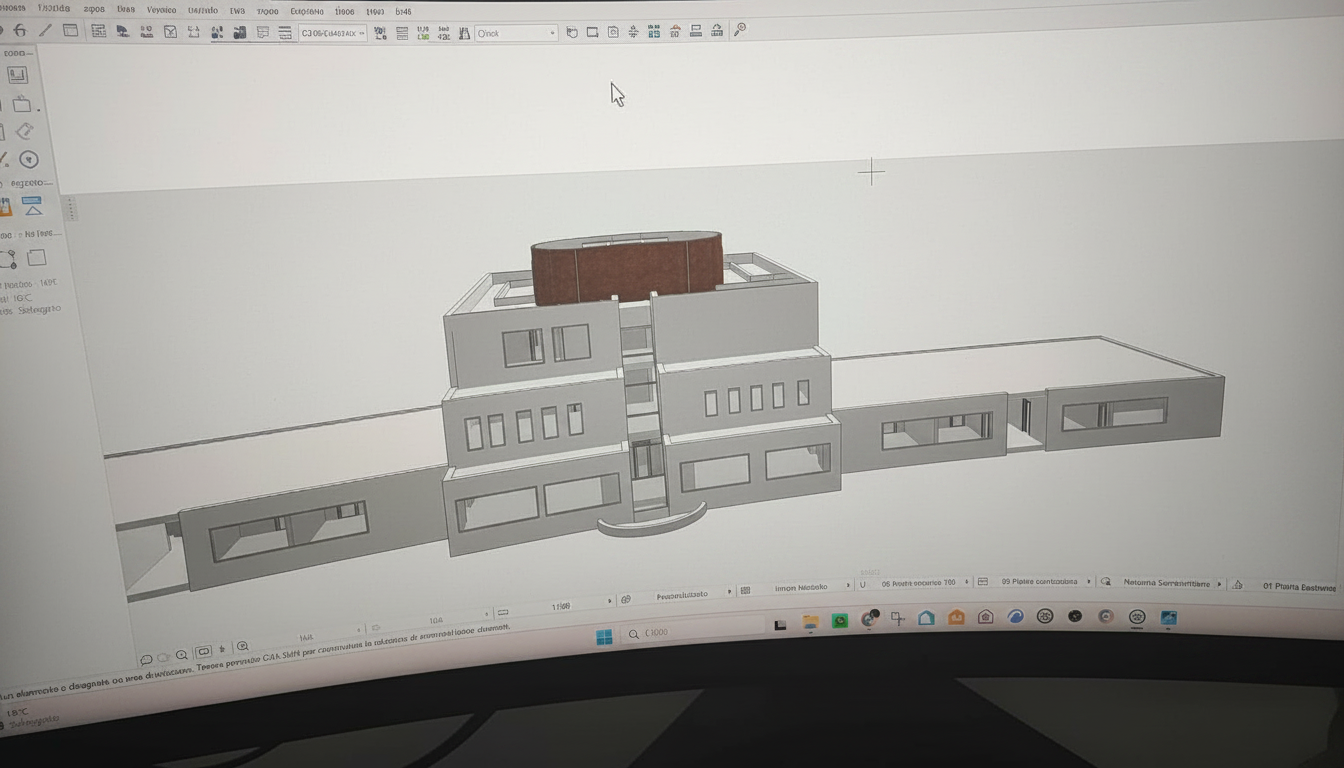Select the pencil icon in the top toolbar

click(x=45, y=30)
